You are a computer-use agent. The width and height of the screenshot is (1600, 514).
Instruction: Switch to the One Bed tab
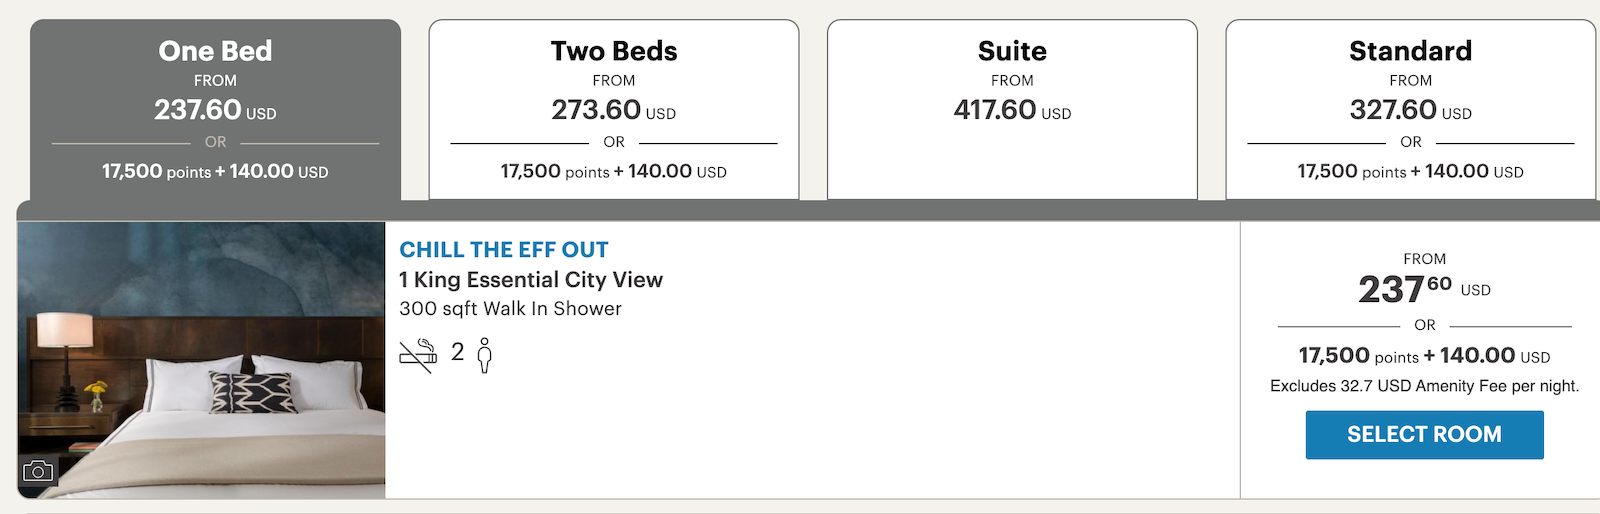coord(215,51)
